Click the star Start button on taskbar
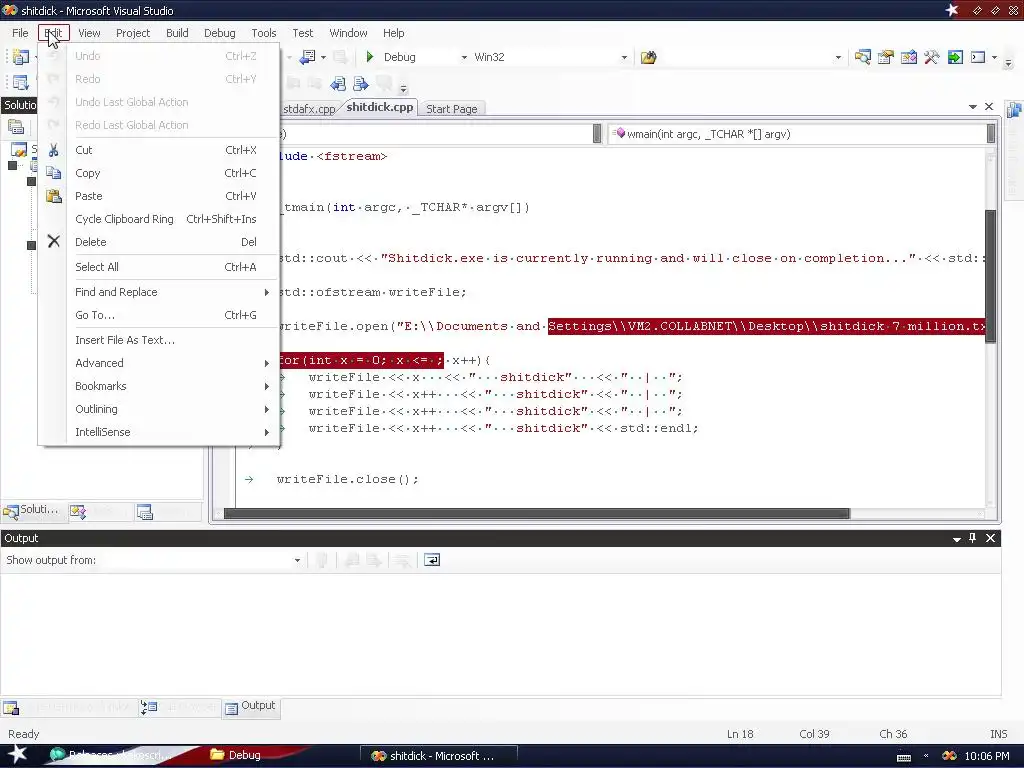Viewport: 1024px width, 768px height. (x=16, y=755)
